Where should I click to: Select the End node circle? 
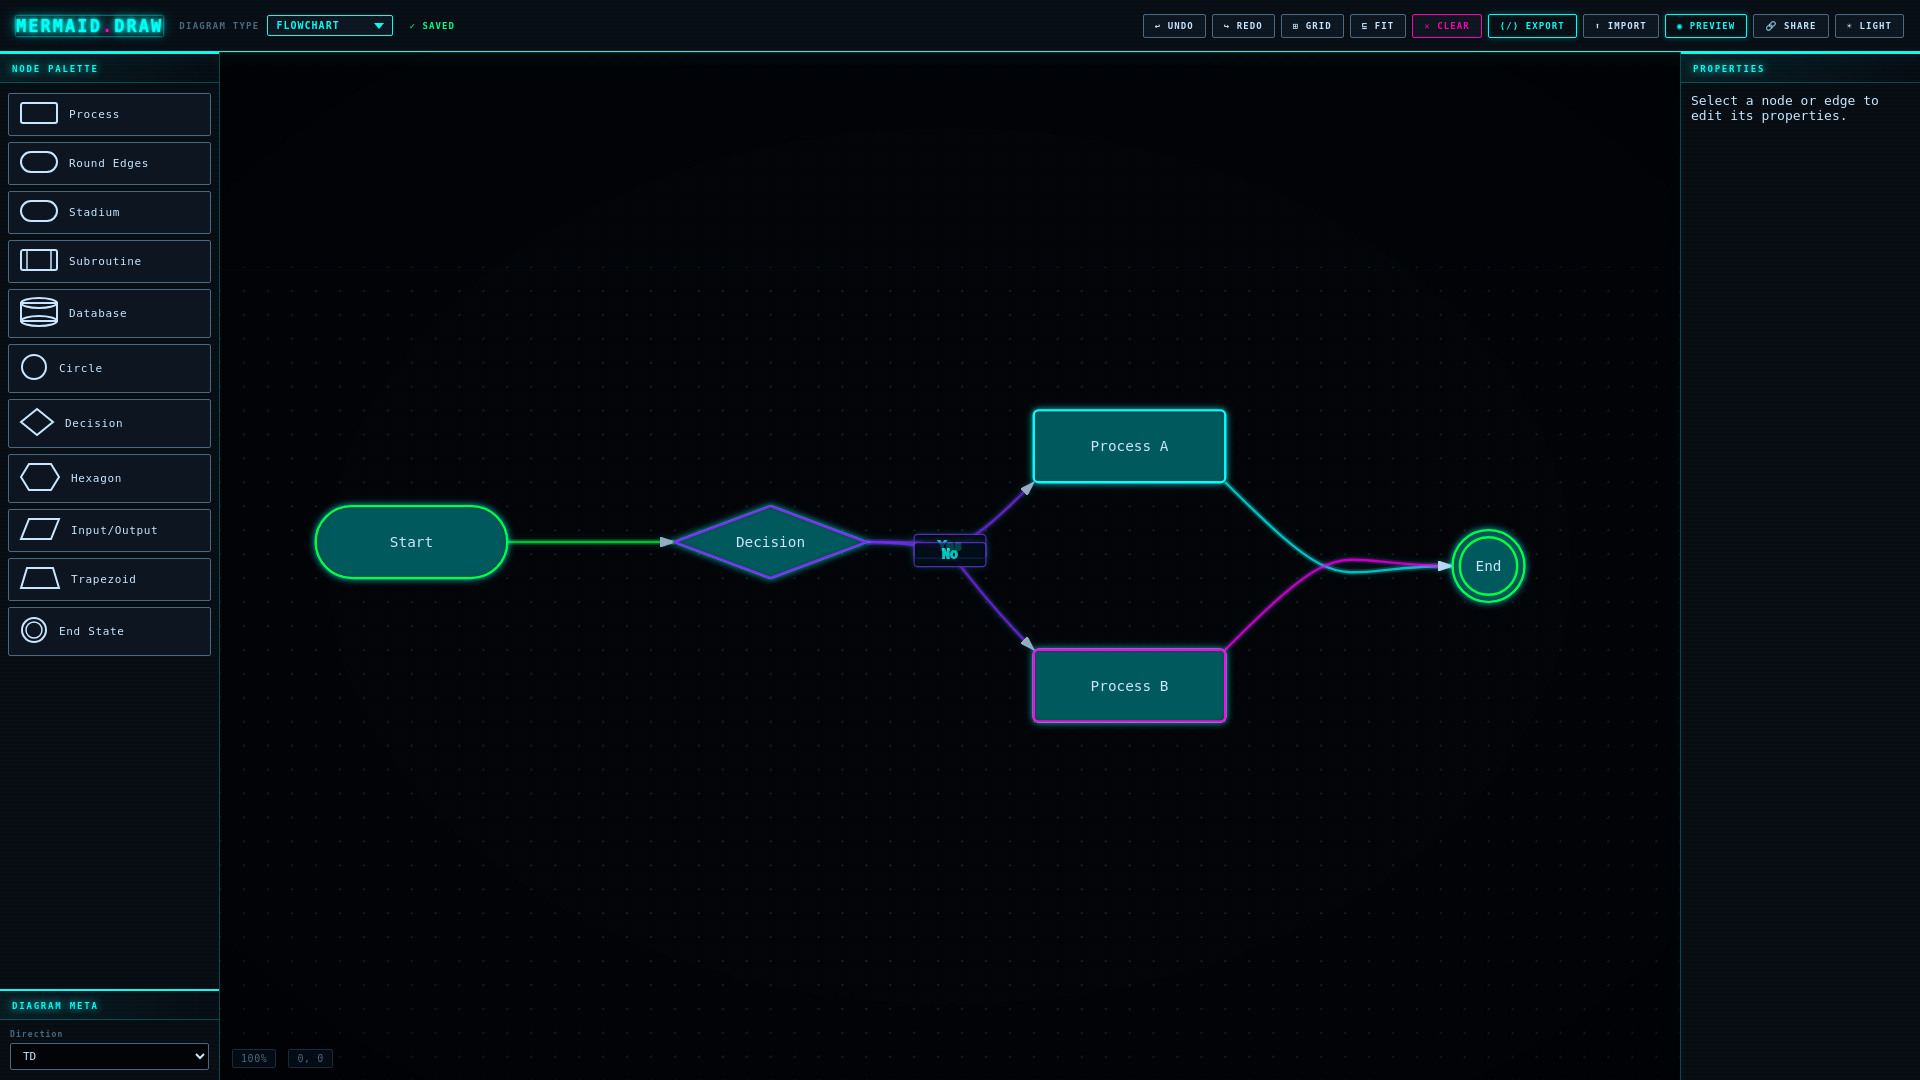pyautogui.click(x=1488, y=566)
